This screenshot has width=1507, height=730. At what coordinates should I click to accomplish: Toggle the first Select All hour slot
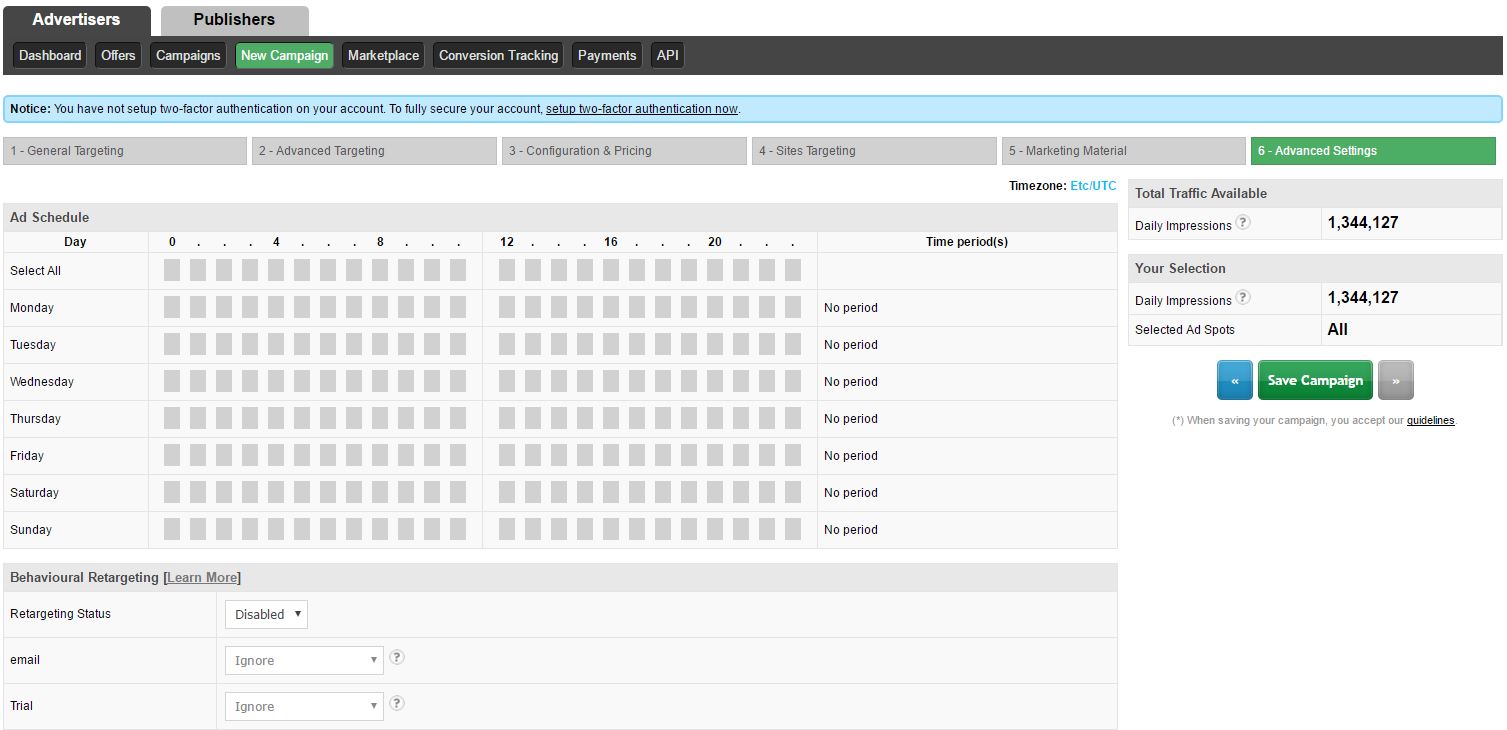tap(172, 271)
